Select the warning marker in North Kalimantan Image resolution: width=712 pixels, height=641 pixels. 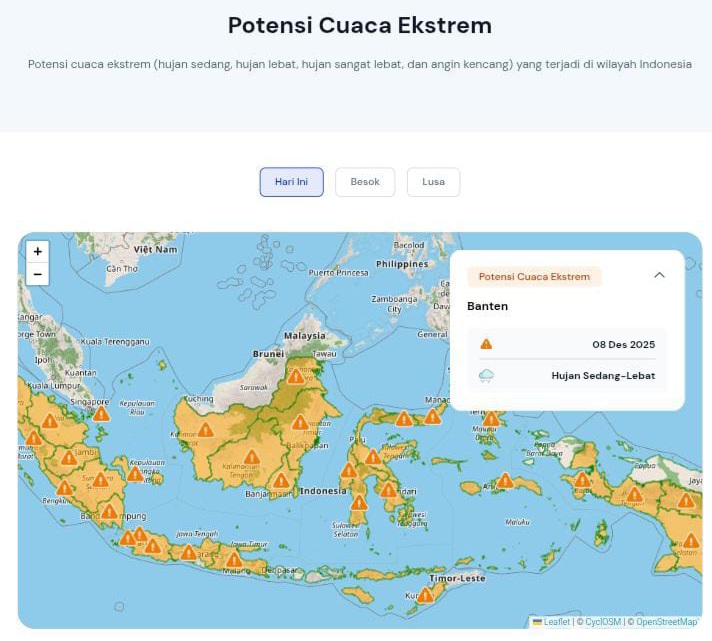click(x=296, y=376)
